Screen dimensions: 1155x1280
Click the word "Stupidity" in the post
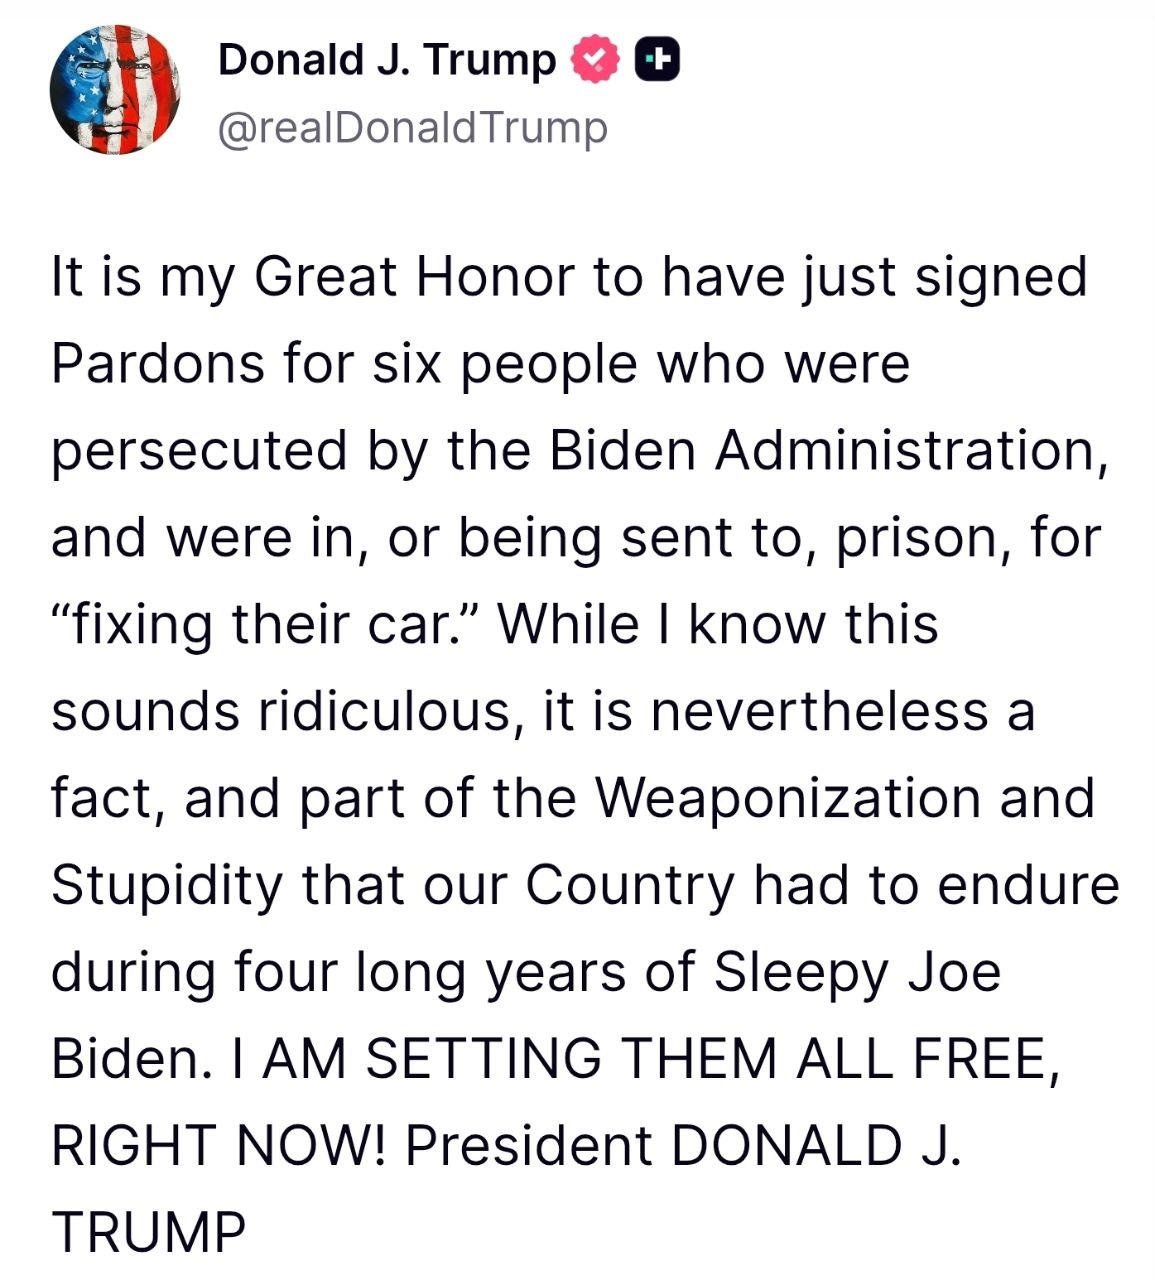pyautogui.click(x=167, y=885)
